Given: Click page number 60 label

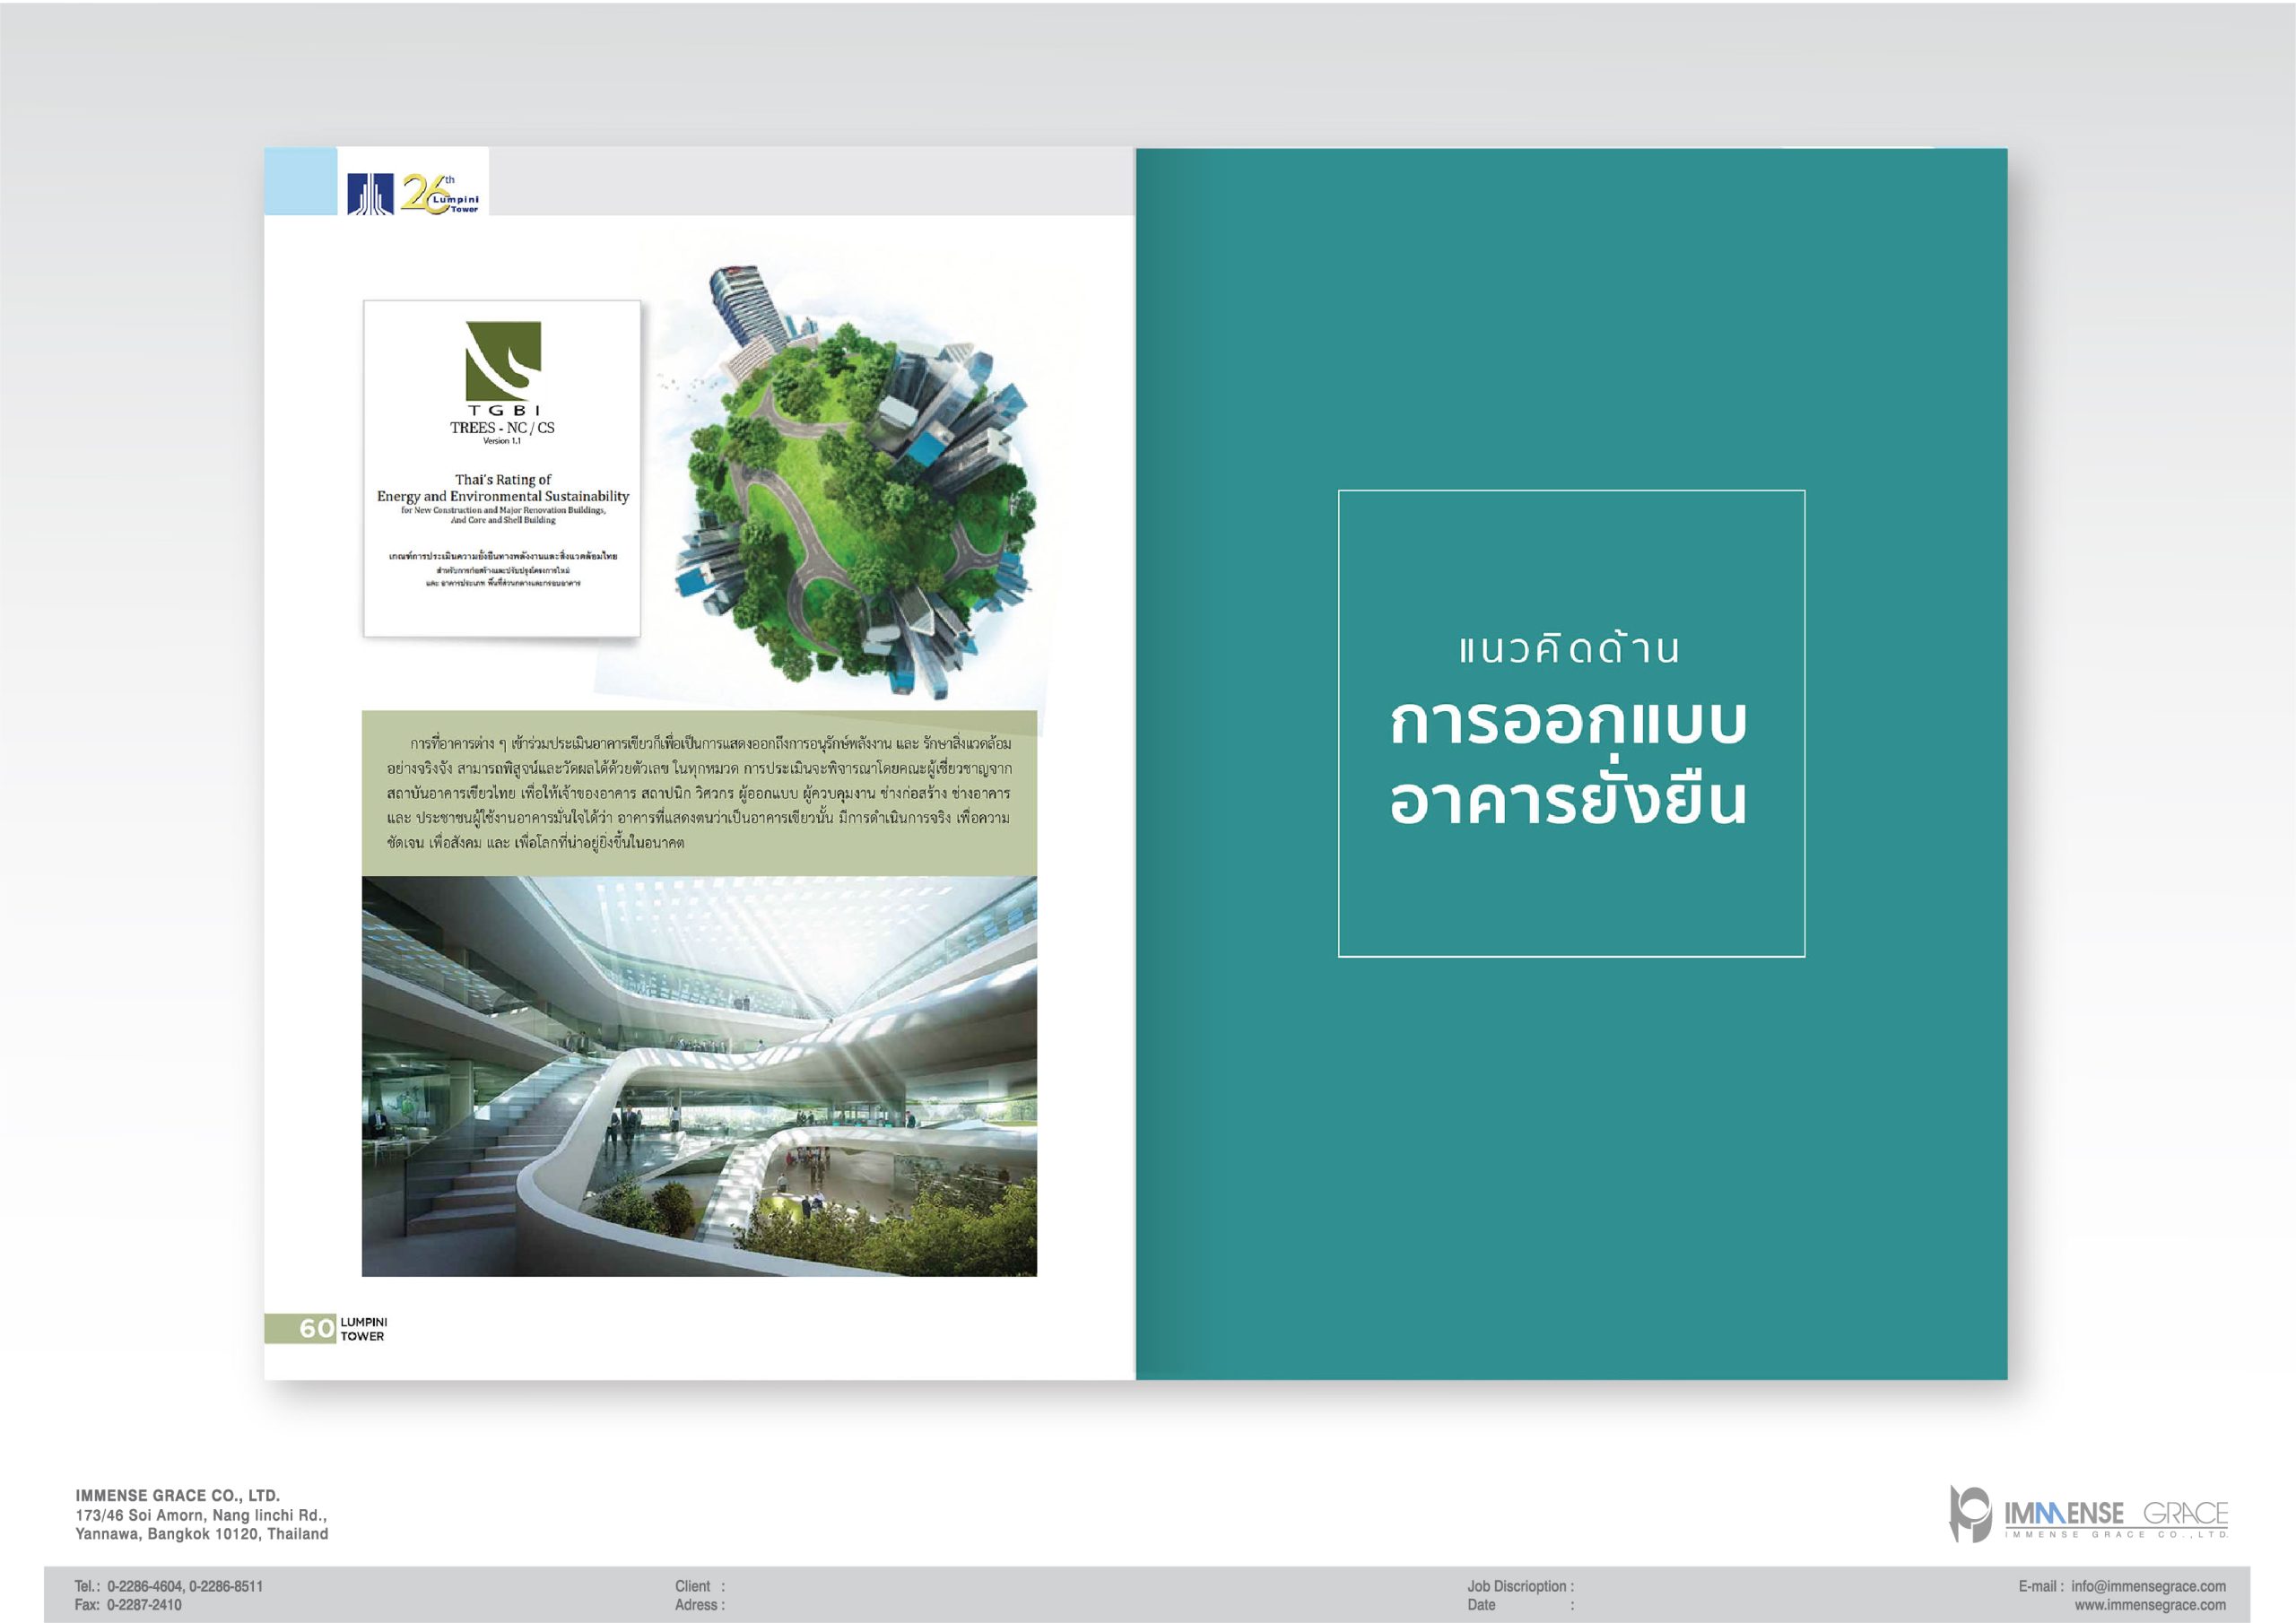Looking at the screenshot, I should pos(316,1328).
